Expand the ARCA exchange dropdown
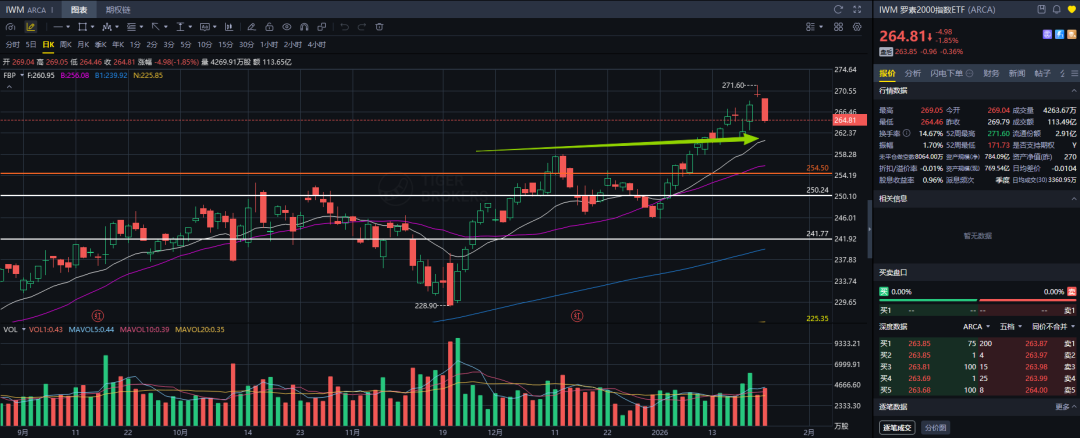Screen dimensions: 1080x438 [x=974, y=326]
